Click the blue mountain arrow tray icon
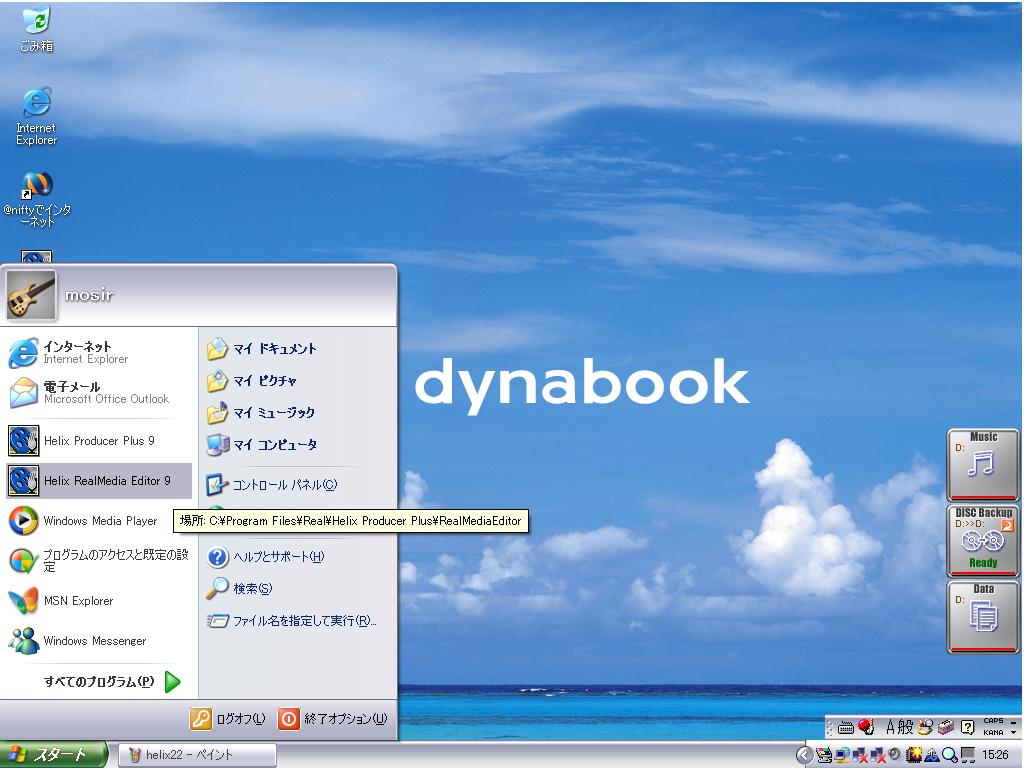Screen dimensions: 1024x768 tap(933, 756)
